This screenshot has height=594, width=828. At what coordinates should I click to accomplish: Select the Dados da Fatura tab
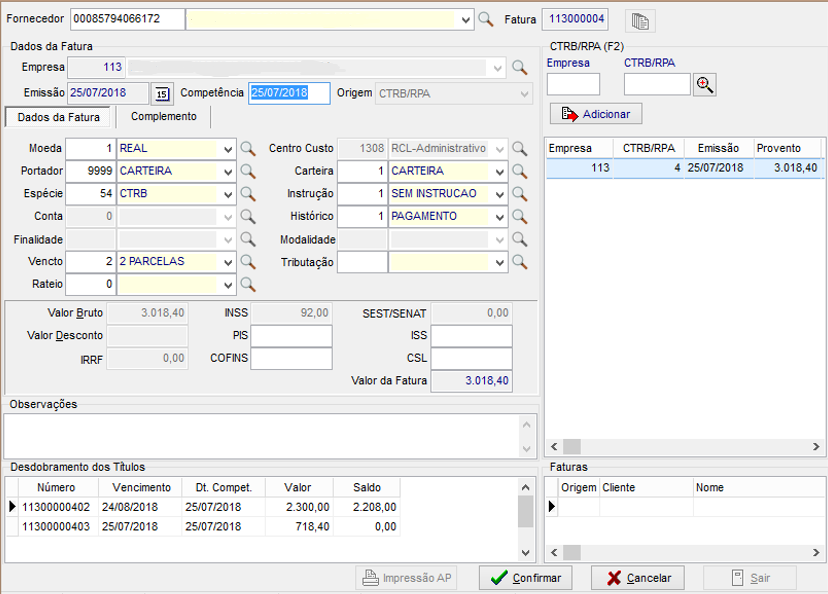tap(59, 117)
